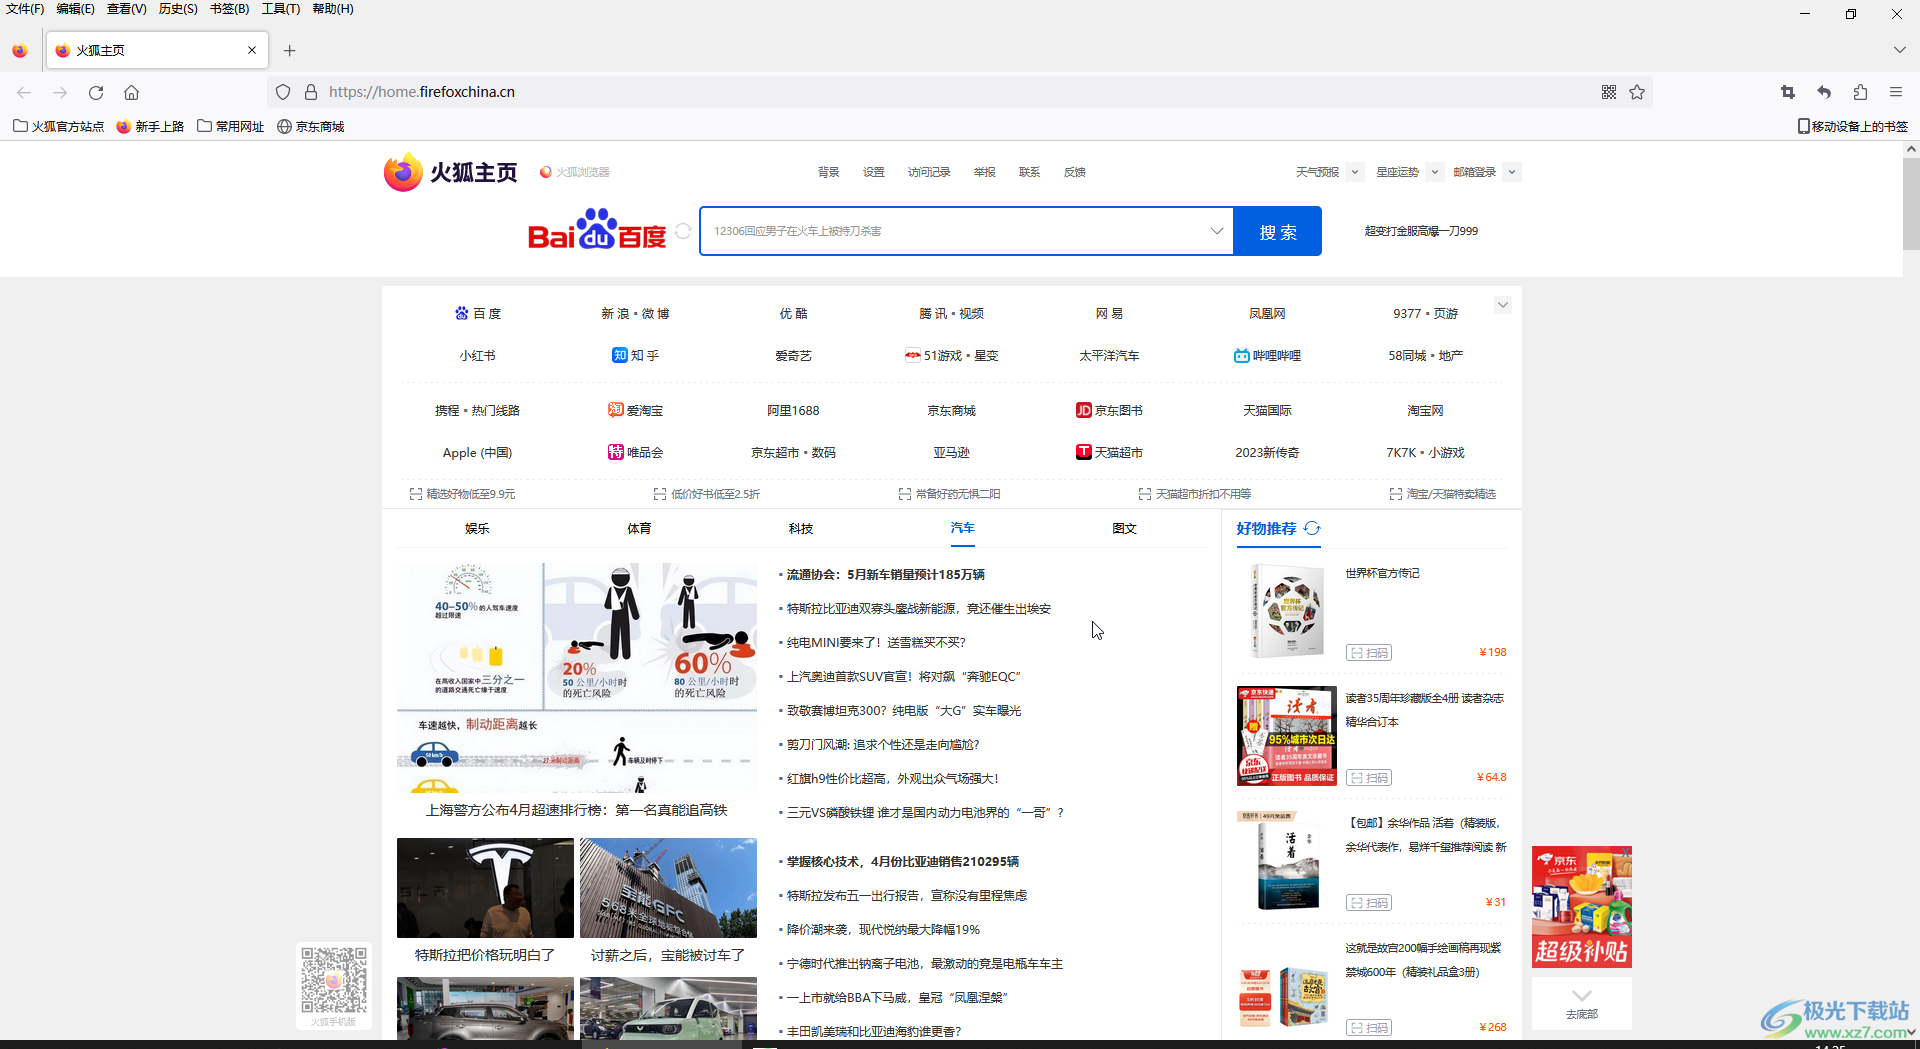Image resolution: width=1920 pixels, height=1049 pixels.
Task: Expand the 邮箱登录 dropdown
Action: 1512,172
